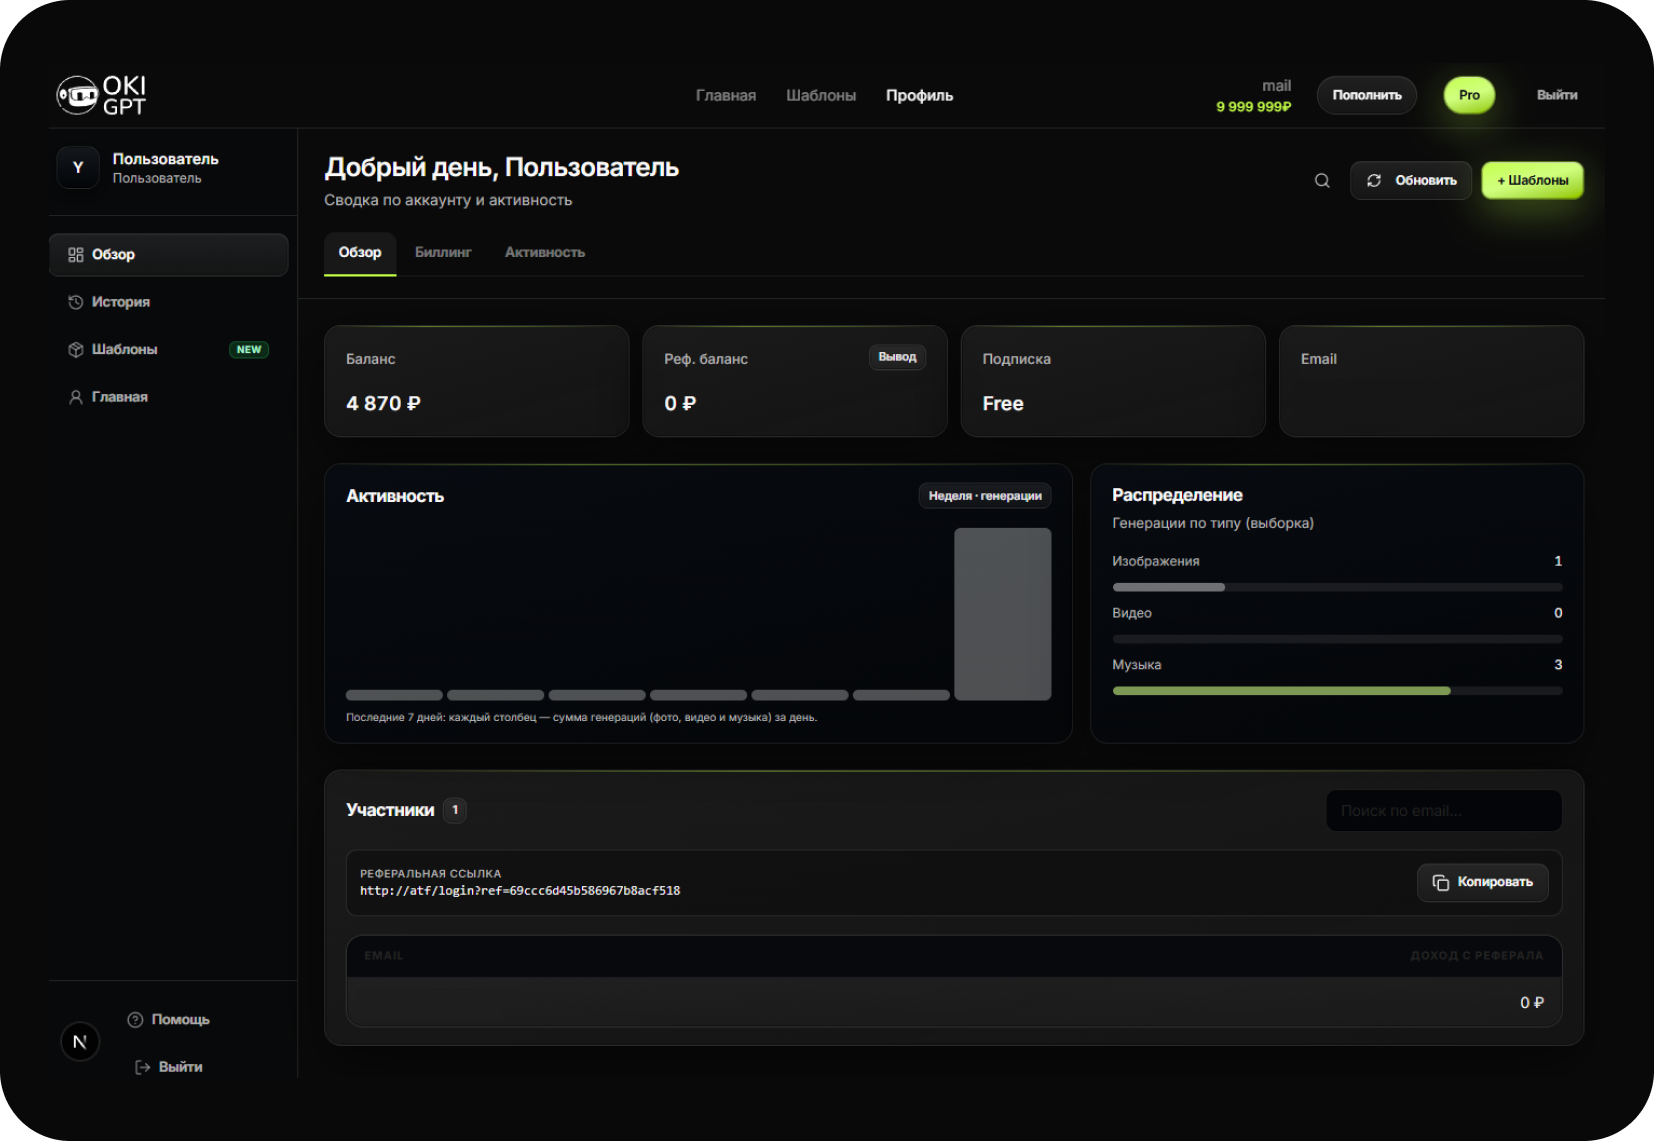This screenshot has width=1654, height=1141.
Task: Click the green Pro button
Action: click(1469, 96)
